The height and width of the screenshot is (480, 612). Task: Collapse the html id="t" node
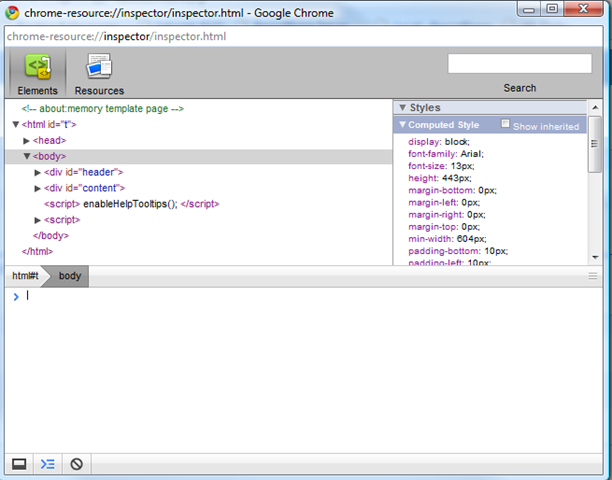pyautogui.click(x=16, y=124)
